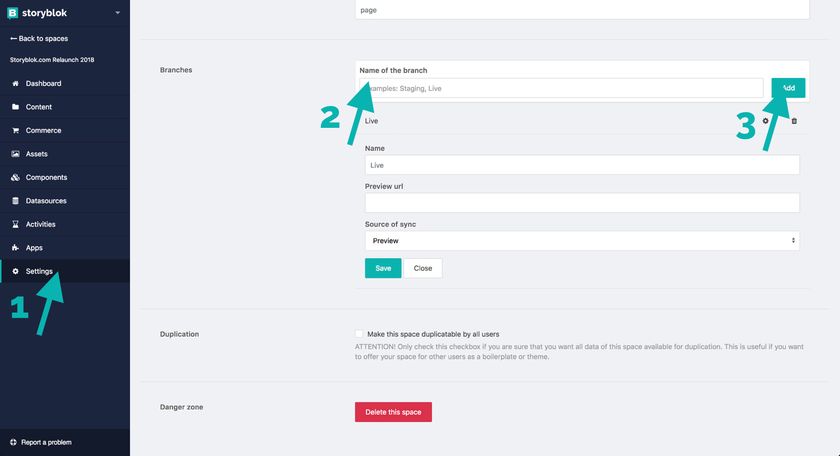Open Activities via the hourglass icon

coord(15,225)
